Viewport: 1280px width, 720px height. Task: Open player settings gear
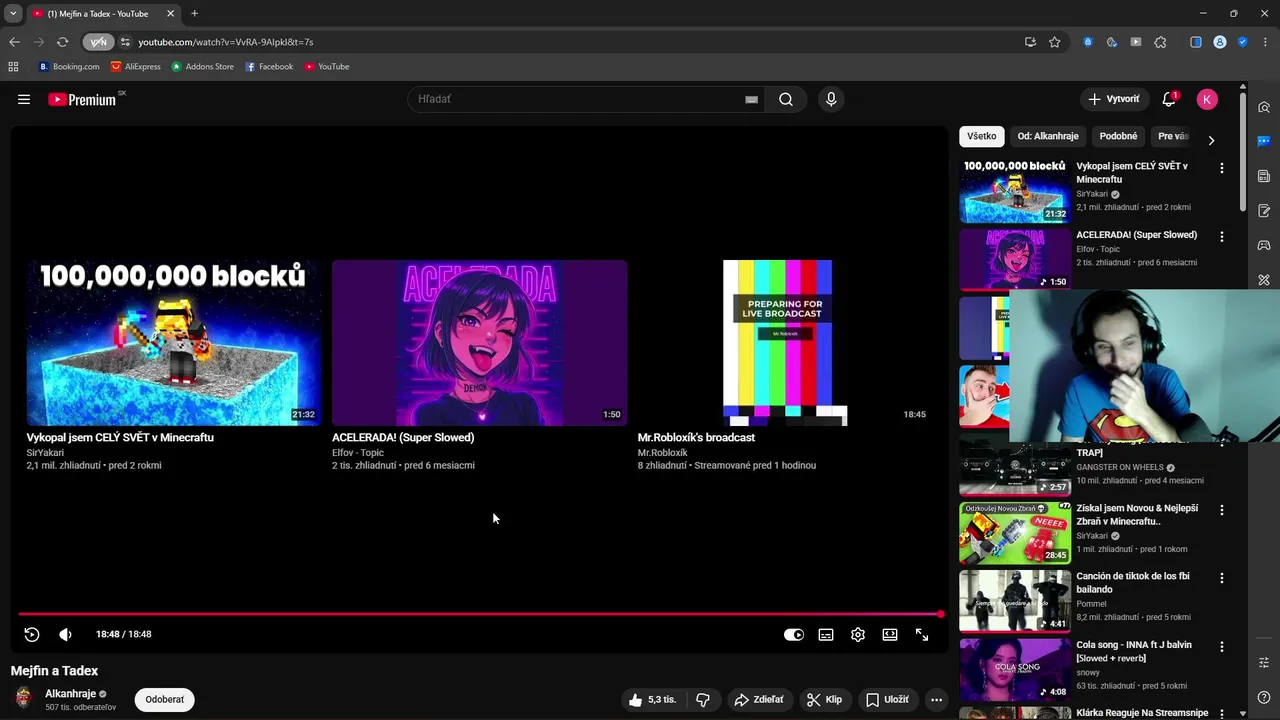(858, 634)
